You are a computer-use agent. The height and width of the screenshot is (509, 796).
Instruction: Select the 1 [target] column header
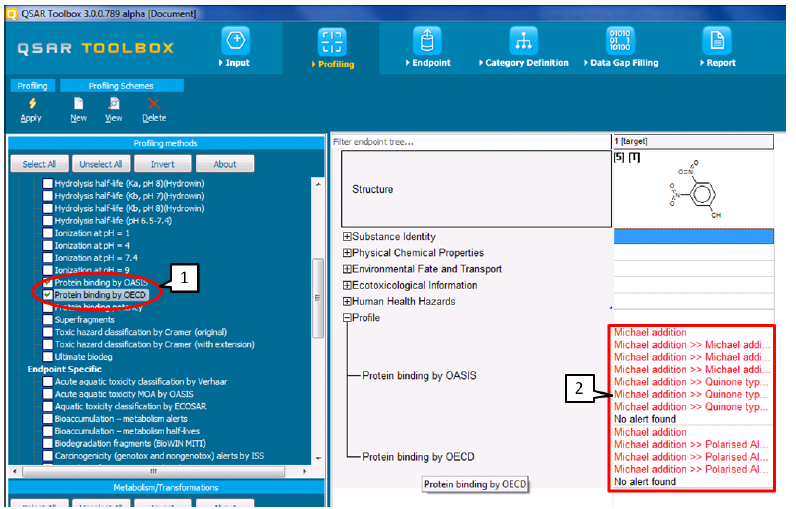(693, 141)
